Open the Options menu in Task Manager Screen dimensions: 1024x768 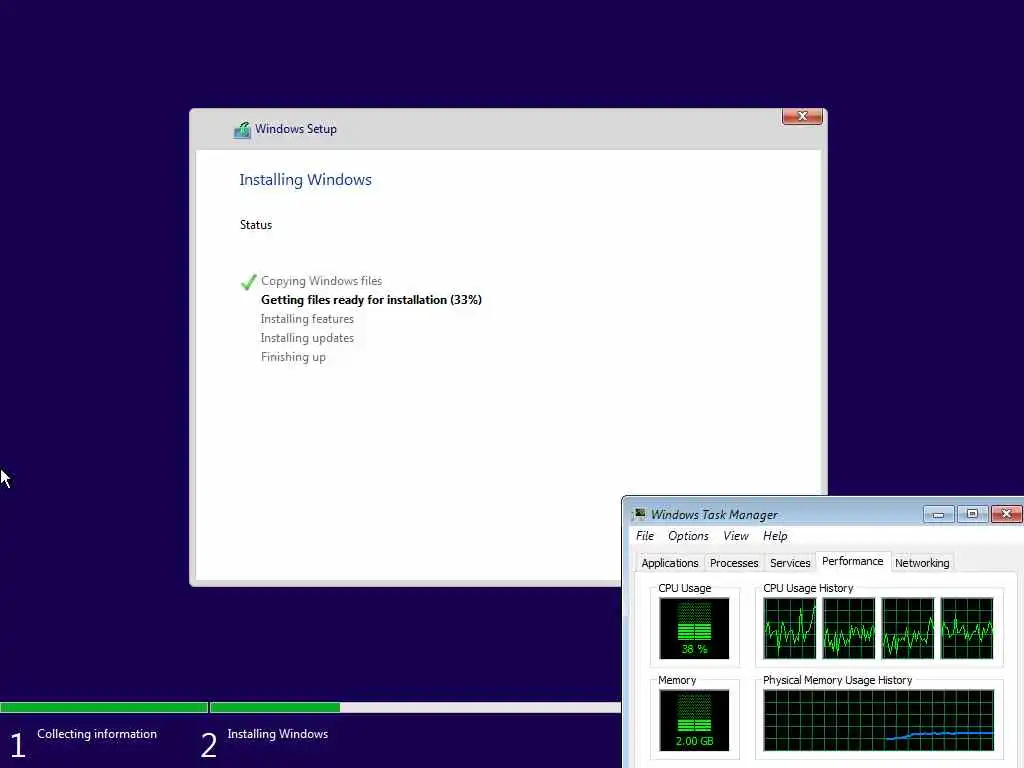click(x=688, y=536)
